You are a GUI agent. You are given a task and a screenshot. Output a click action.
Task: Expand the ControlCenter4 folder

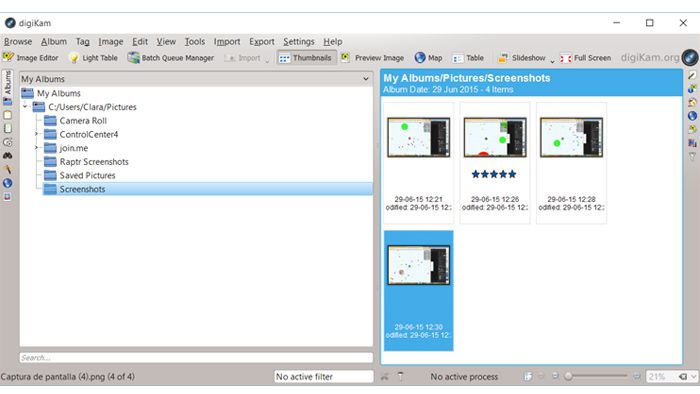click(x=37, y=134)
